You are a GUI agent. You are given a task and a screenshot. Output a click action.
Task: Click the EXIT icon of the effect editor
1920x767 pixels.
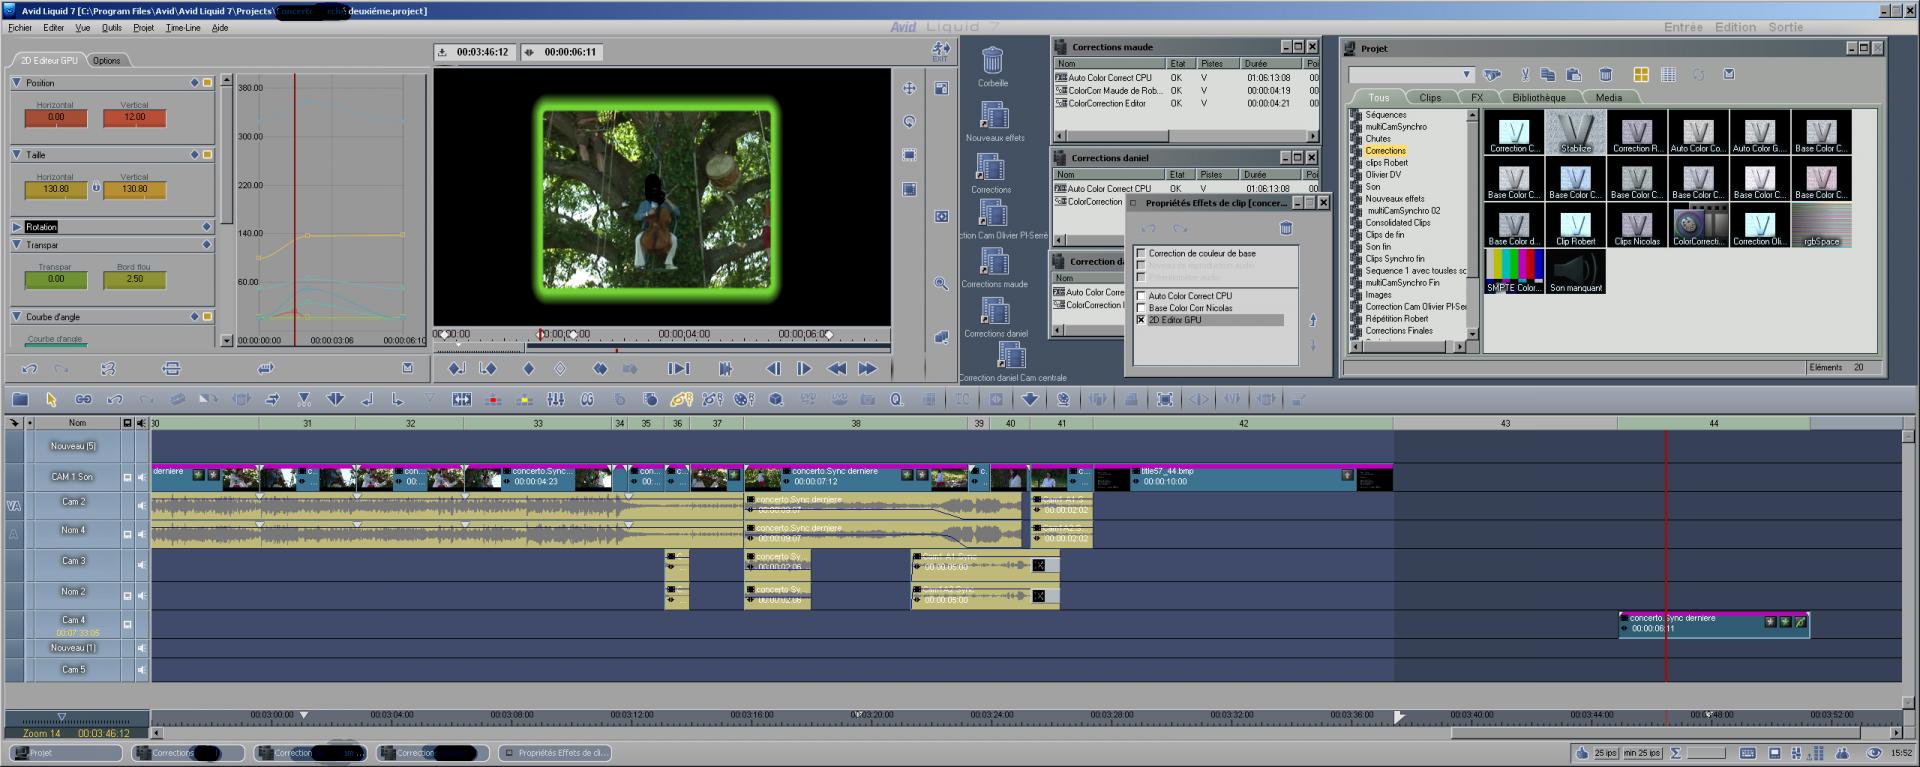(x=940, y=51)
